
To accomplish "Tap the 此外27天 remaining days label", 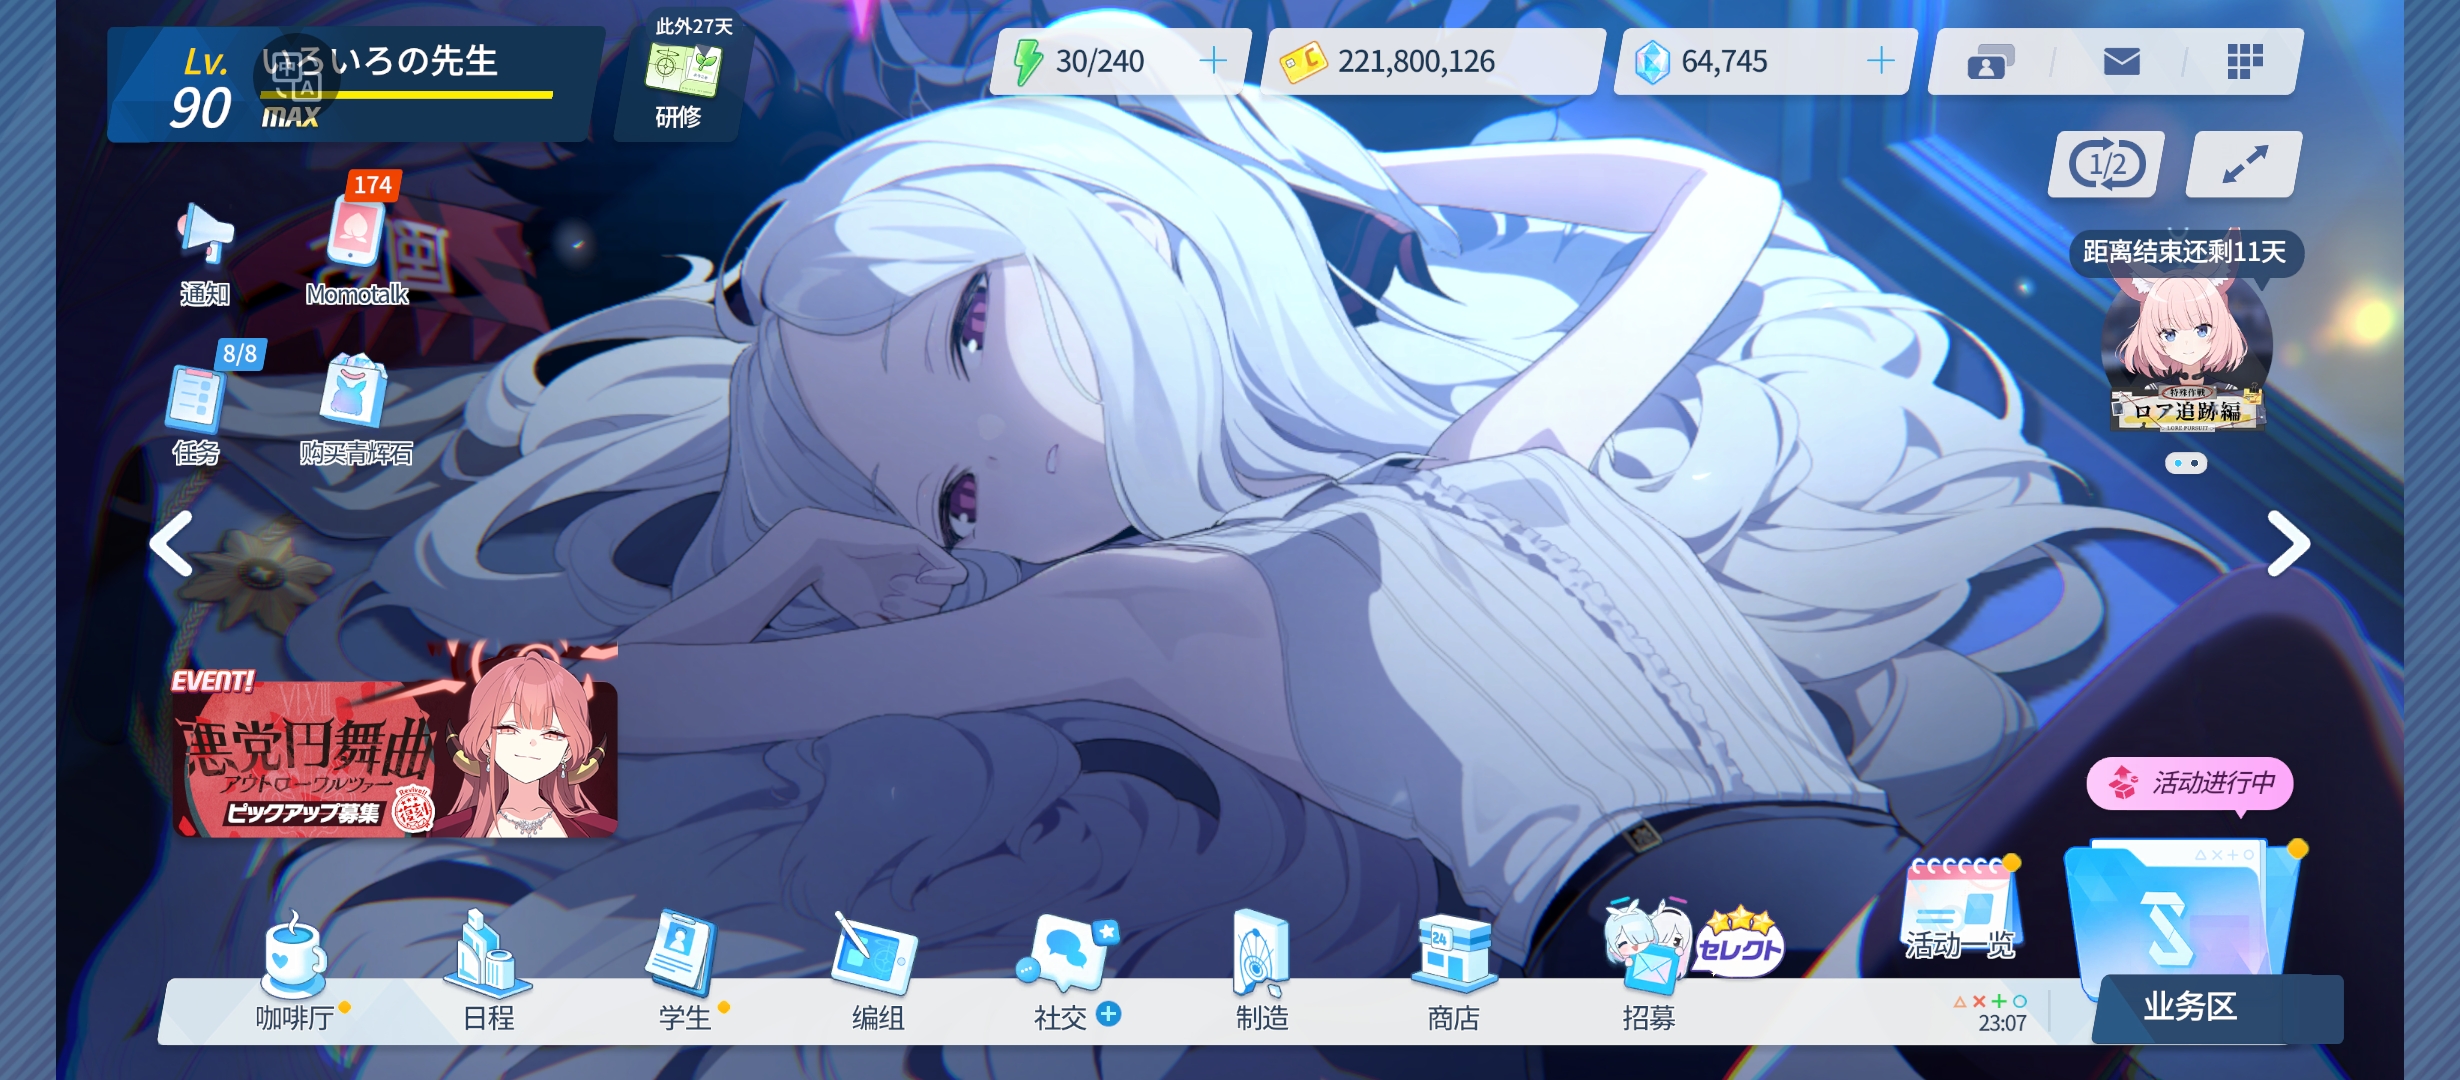I will click(x=694, y=26).
